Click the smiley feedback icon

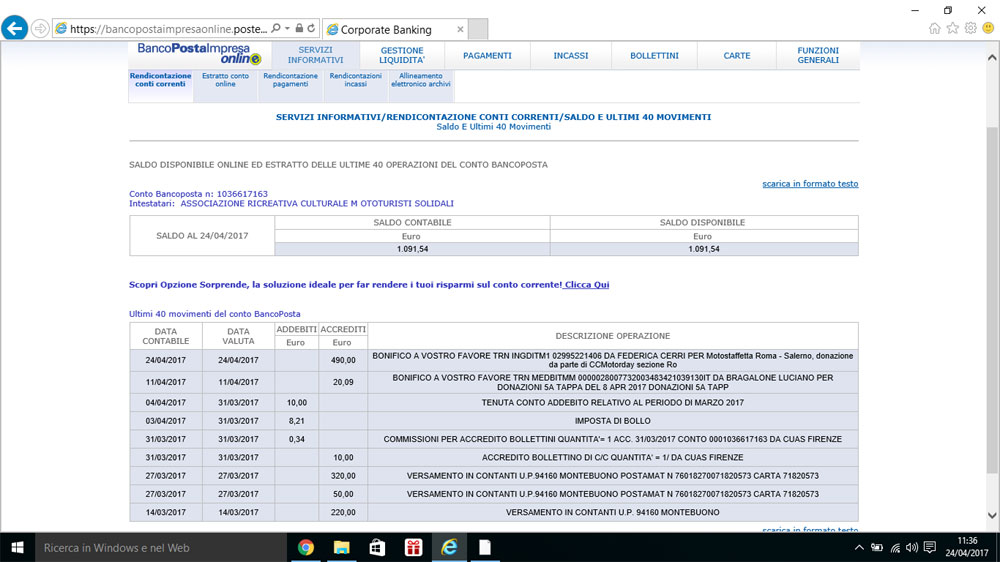[x=988, y=28]
